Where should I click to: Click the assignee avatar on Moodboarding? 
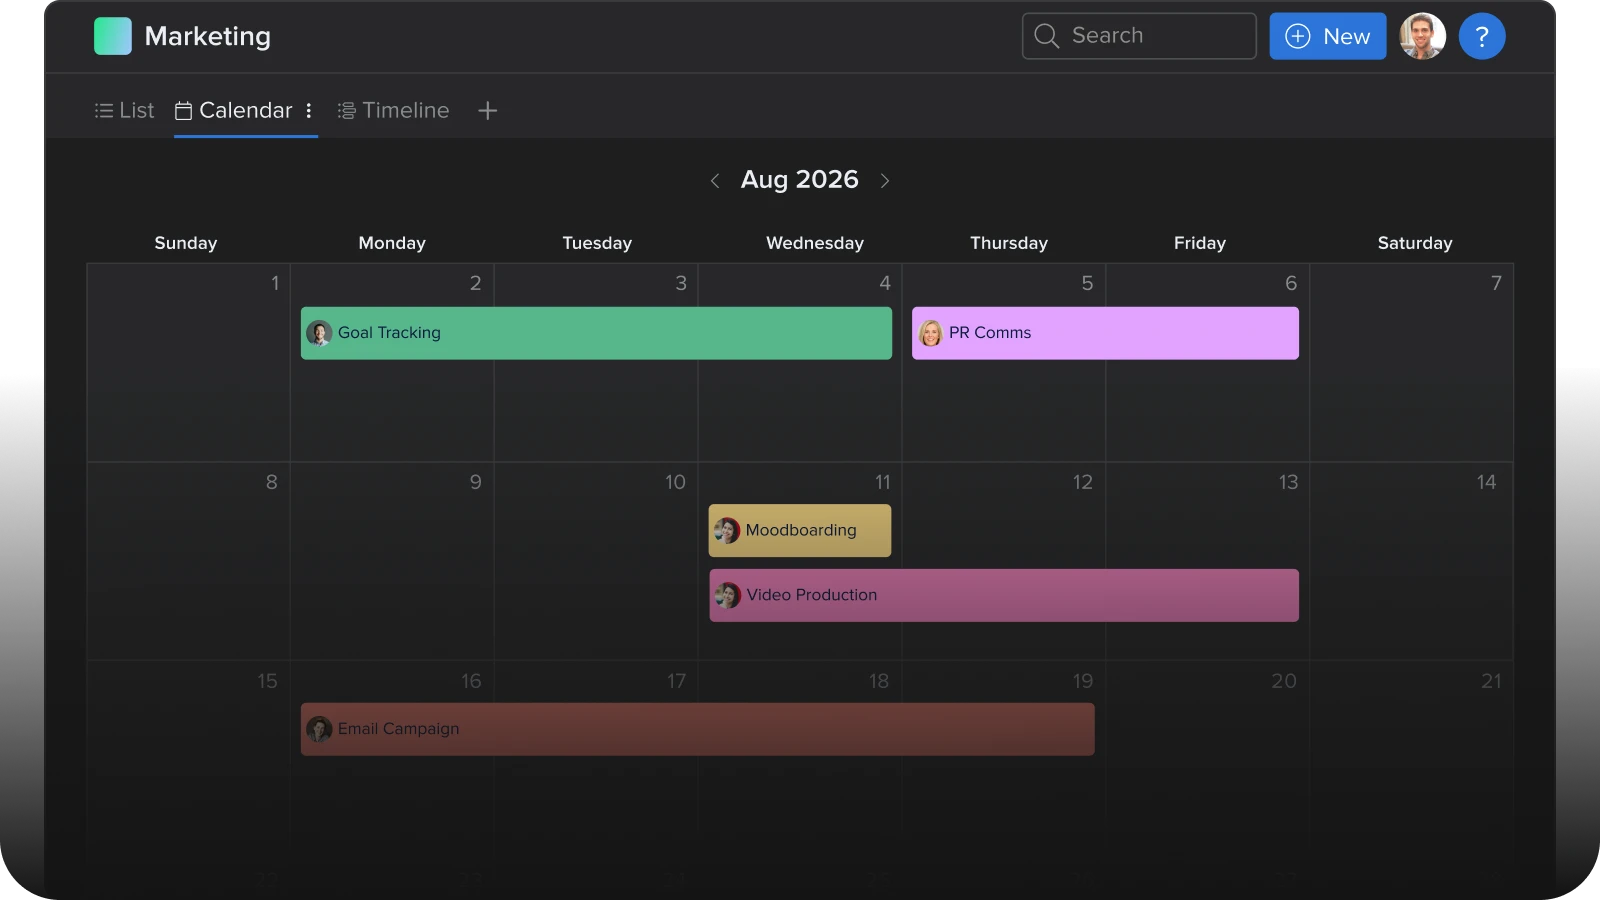tap(727, 531)
